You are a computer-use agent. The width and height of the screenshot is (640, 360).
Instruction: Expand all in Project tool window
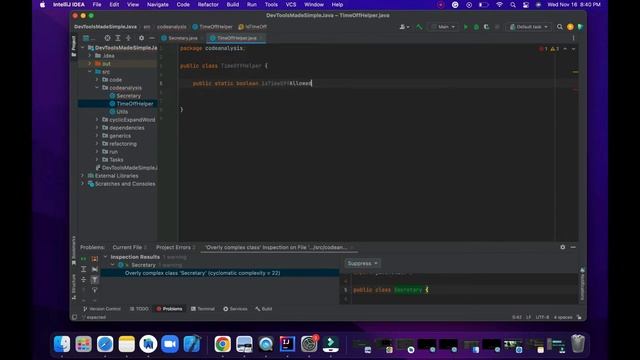coord(118,38)
